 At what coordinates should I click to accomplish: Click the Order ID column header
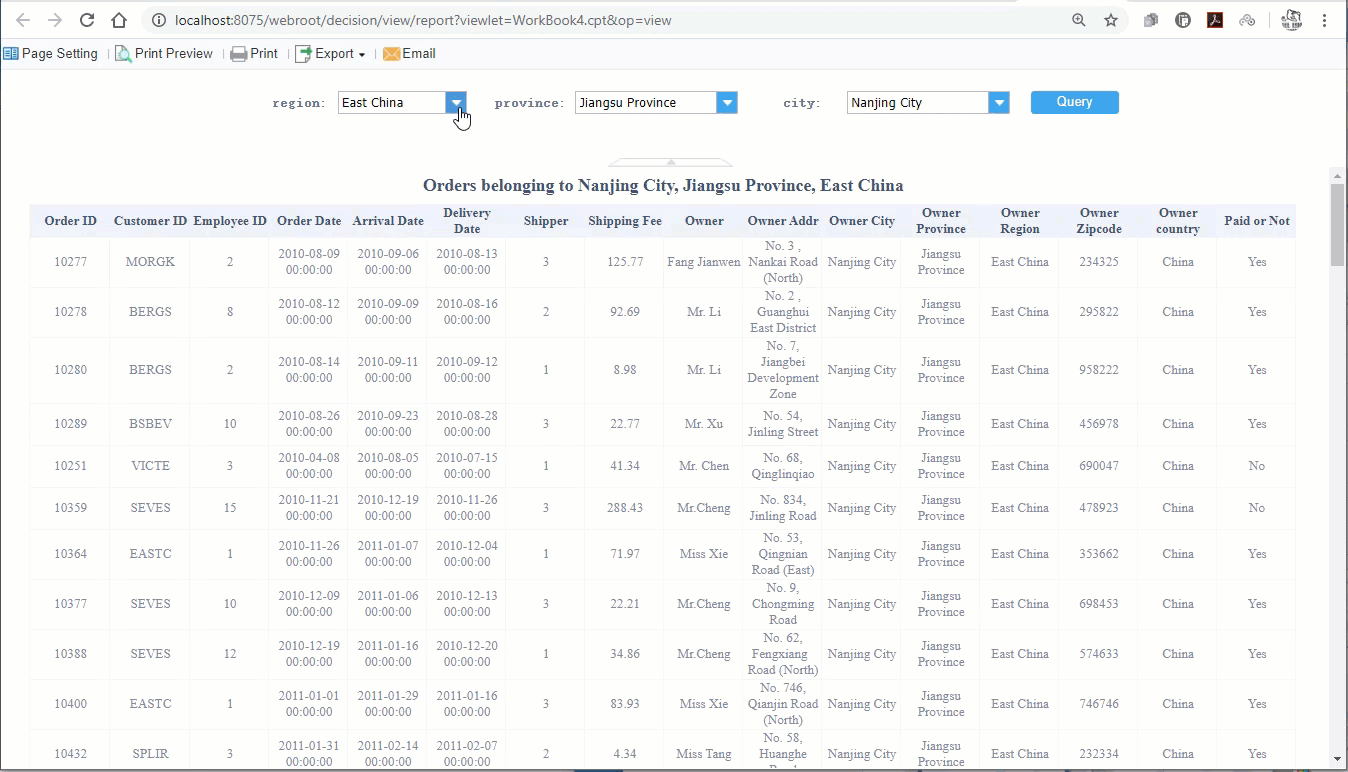click(70, 221)
